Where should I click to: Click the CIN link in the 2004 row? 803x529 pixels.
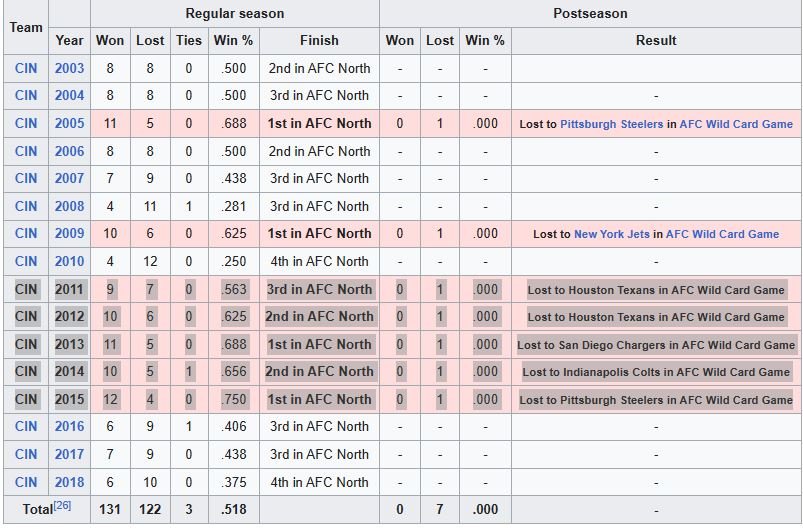[x=26, y=95]
